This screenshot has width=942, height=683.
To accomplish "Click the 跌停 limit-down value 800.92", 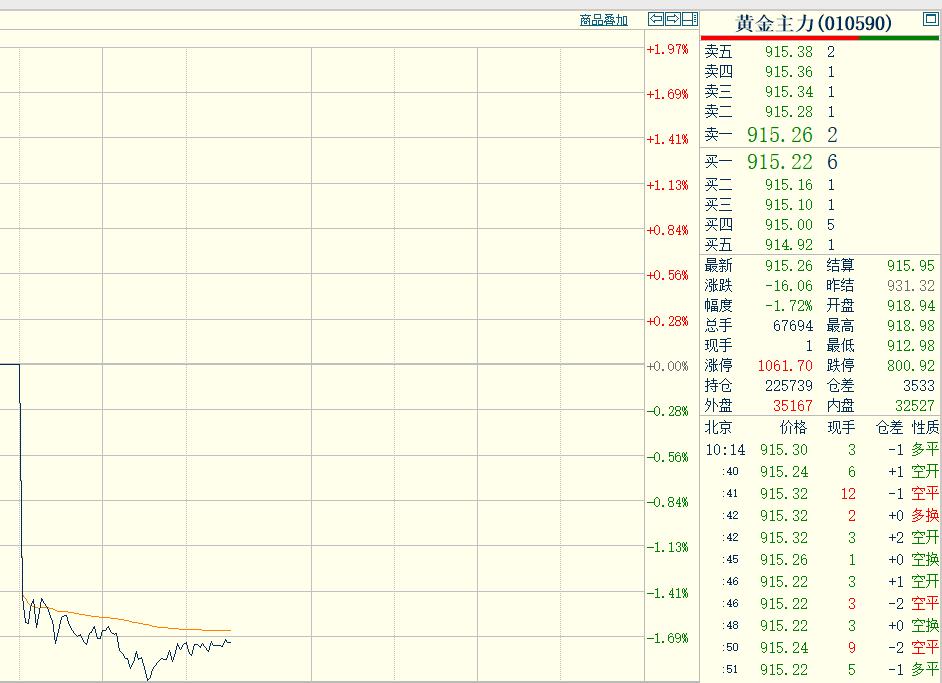I will point(911,366).
